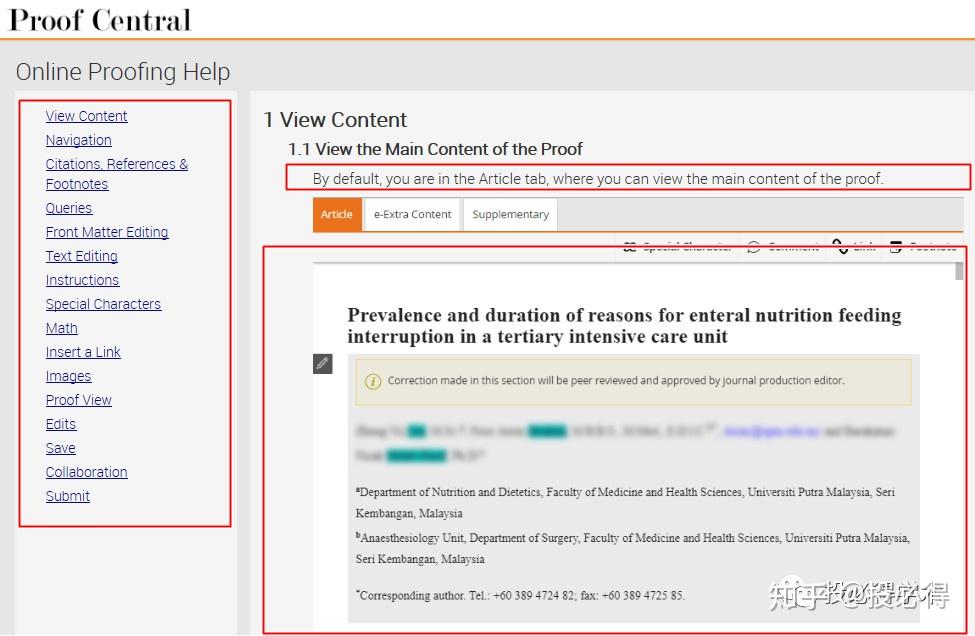975x636 pixels.
Task: Open the Images help topic
Action: [x=68, y=375]
